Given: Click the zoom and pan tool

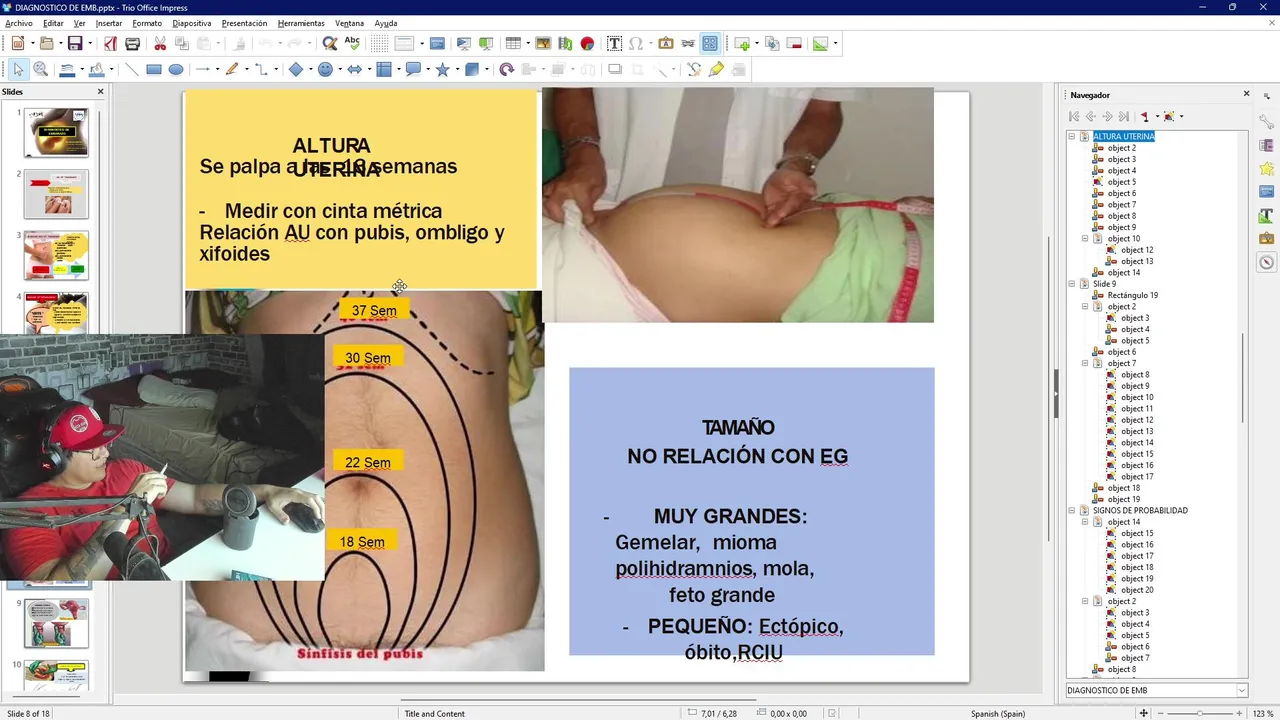Looking at the screenshot, I should click(x=41, y=69).
